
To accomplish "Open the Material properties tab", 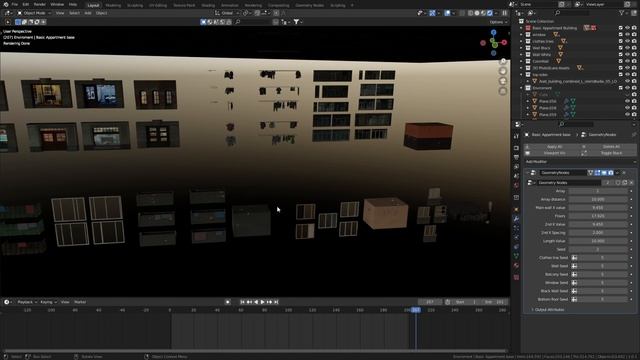I will (x=516, y=266).
